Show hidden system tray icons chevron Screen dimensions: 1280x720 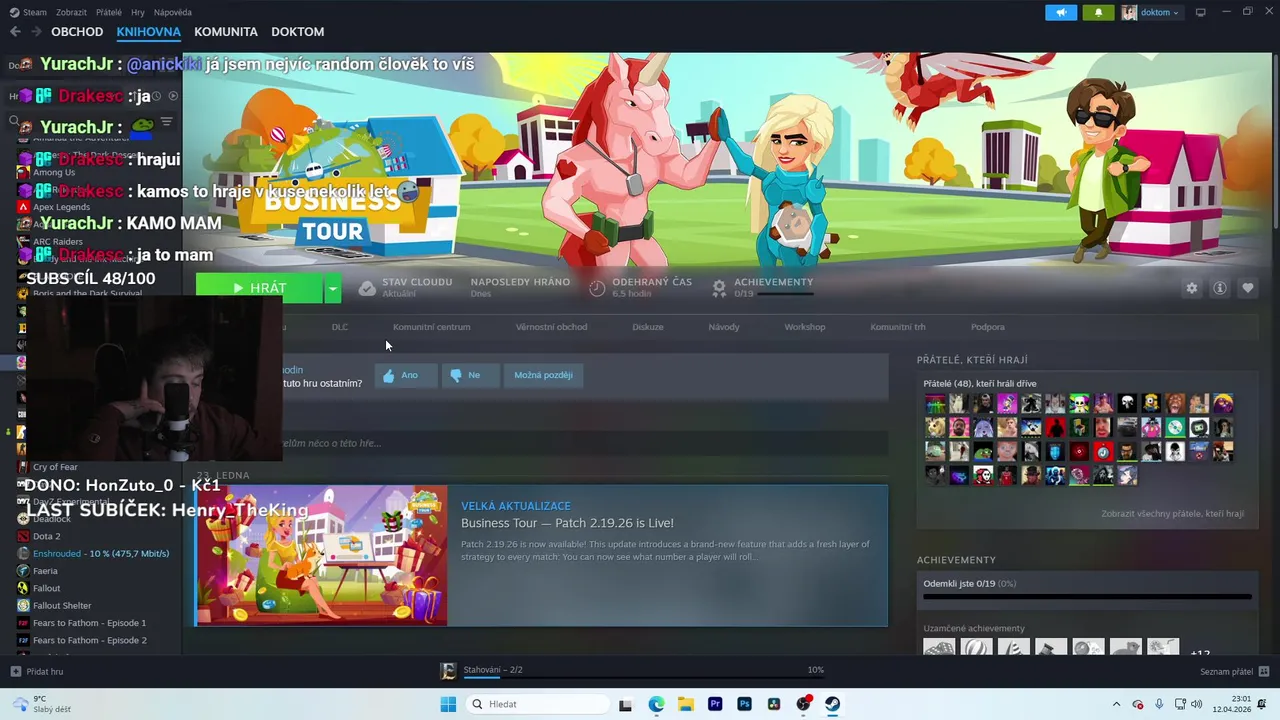point(1117,704)
